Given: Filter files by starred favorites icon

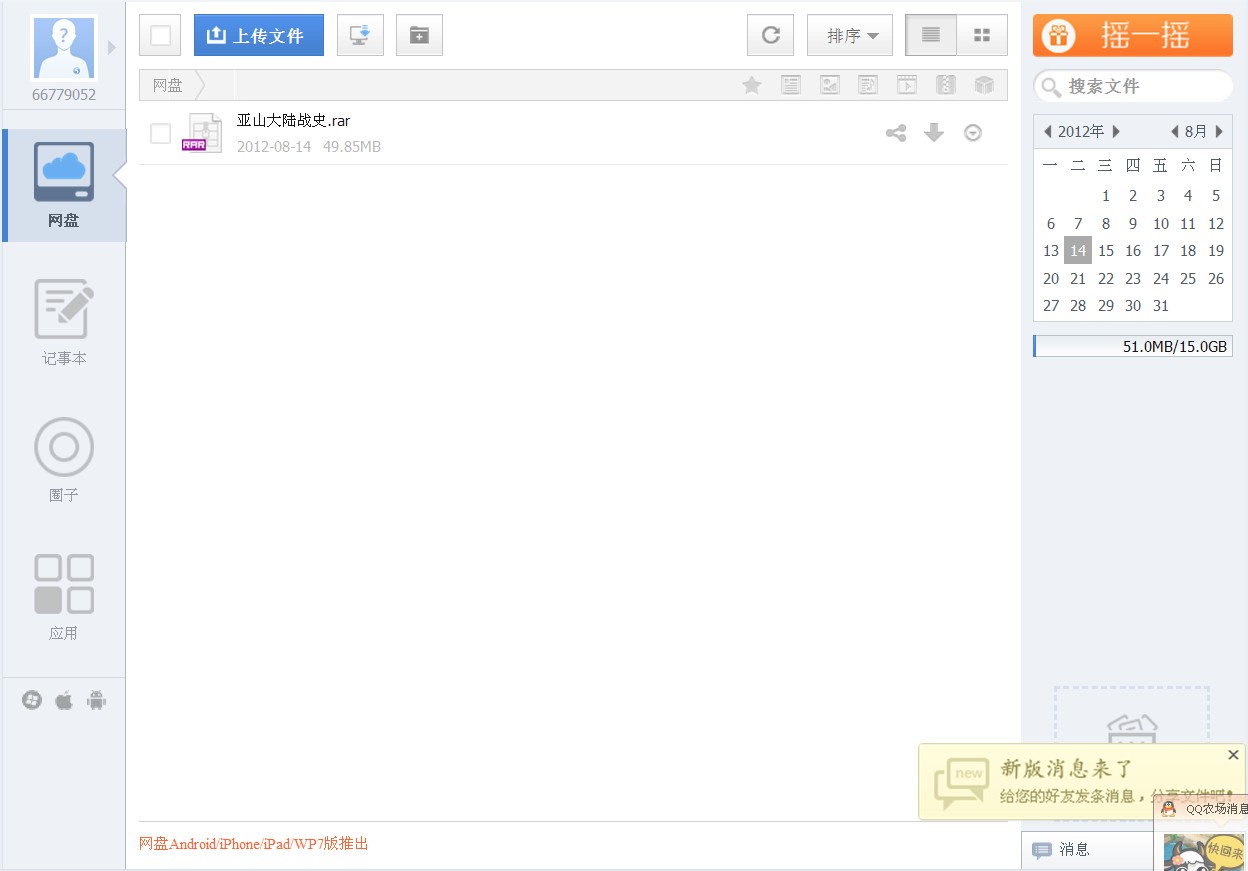Looking at the screenshot, I should [x=752, y=85].
